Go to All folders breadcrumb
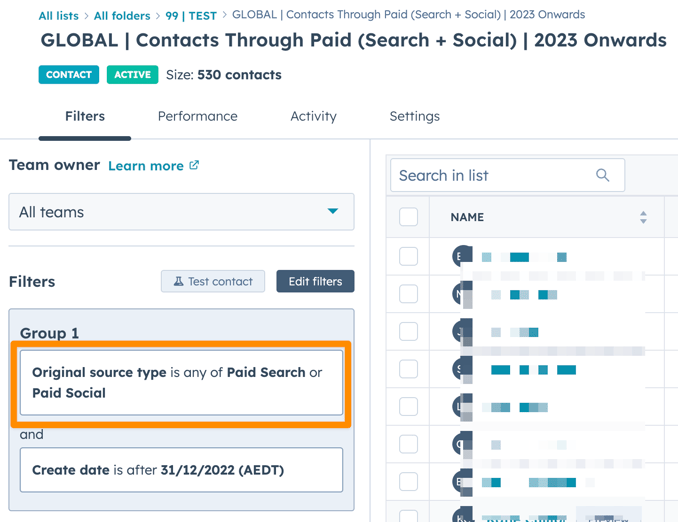678x522 pixels. (122, 16)
